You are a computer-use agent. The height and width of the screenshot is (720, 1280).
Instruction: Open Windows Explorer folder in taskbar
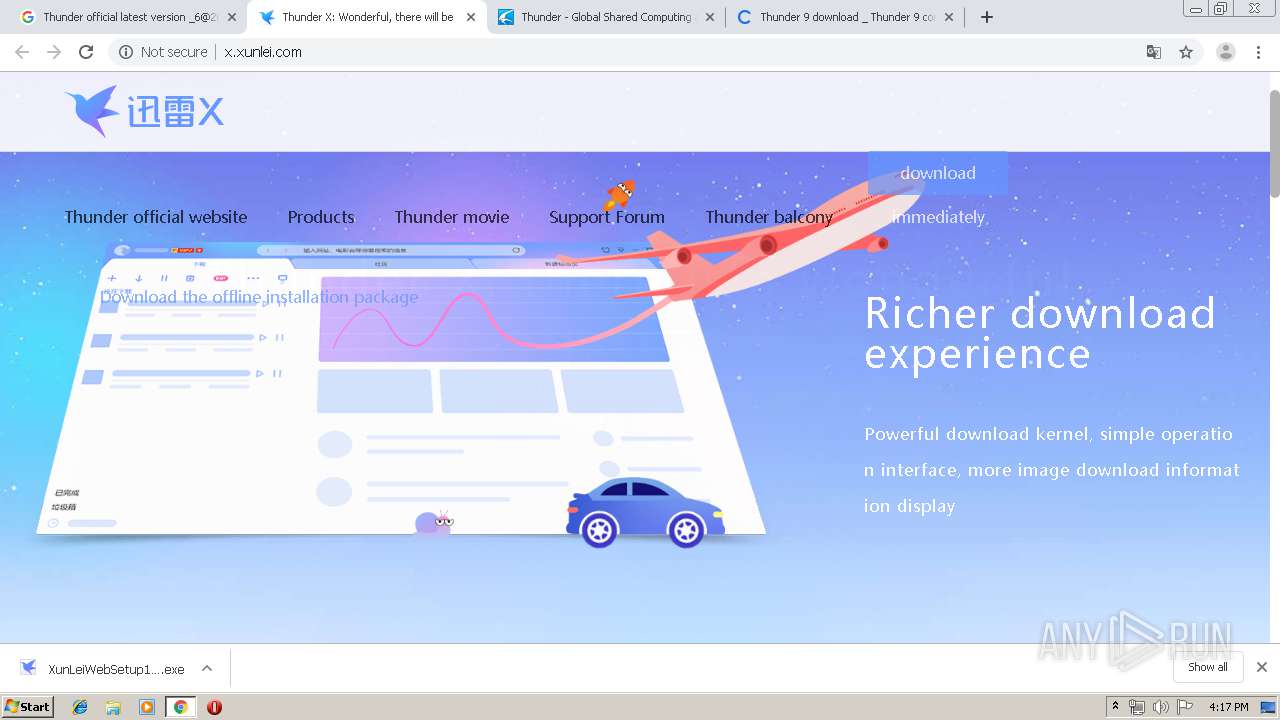[113, 707]
